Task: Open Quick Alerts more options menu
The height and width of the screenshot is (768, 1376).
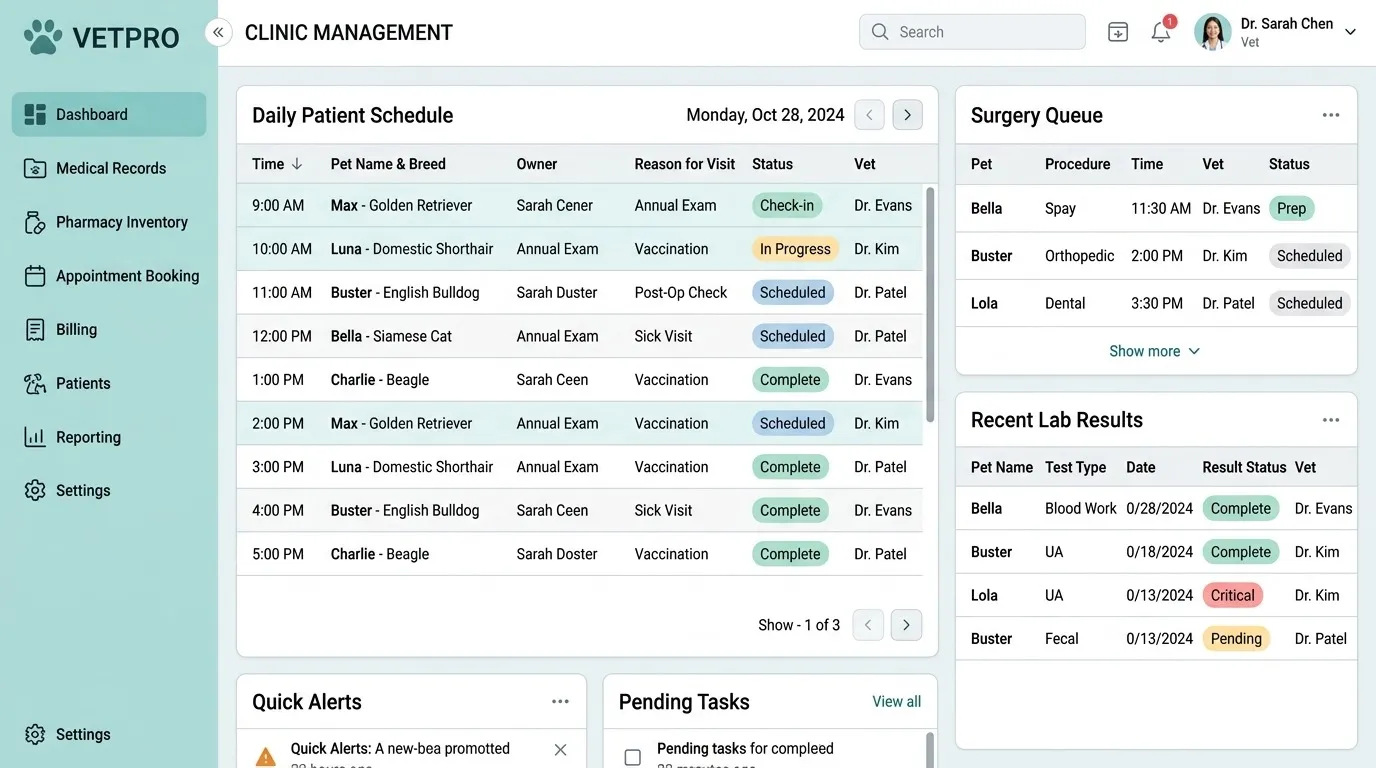Action: [560, 702]
